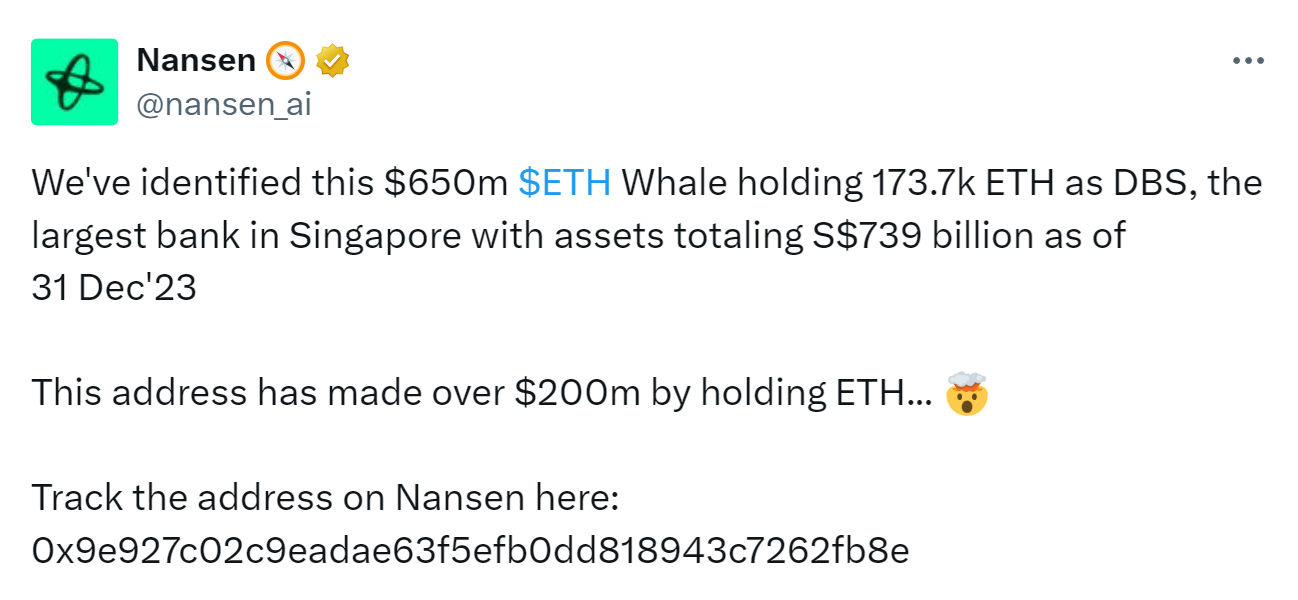Open the @nansen_ai handle
The width and height of the screenshot is (1298, 600).
tap(223, 104)
